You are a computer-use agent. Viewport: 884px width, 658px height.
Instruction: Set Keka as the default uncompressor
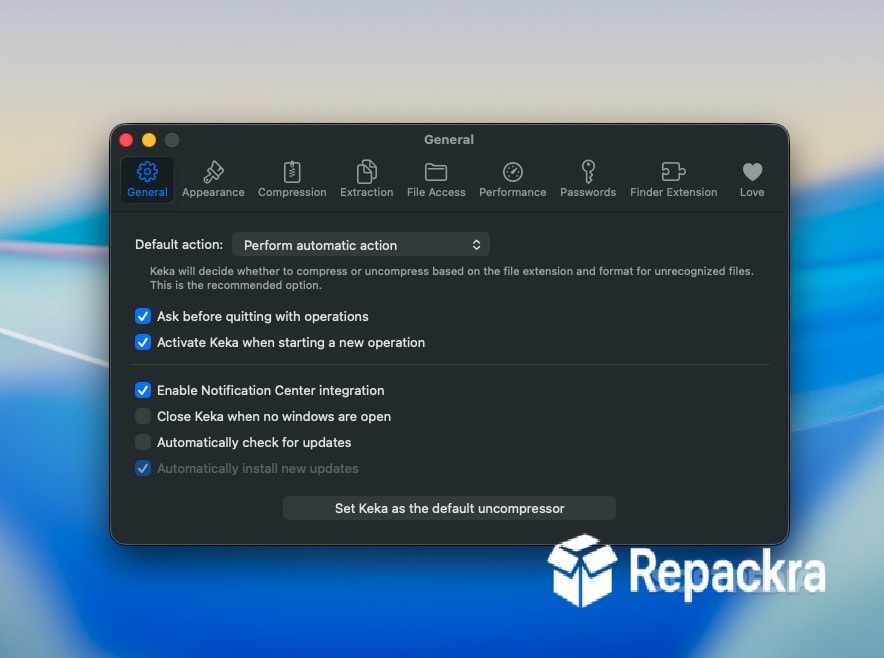pos(449,508)
